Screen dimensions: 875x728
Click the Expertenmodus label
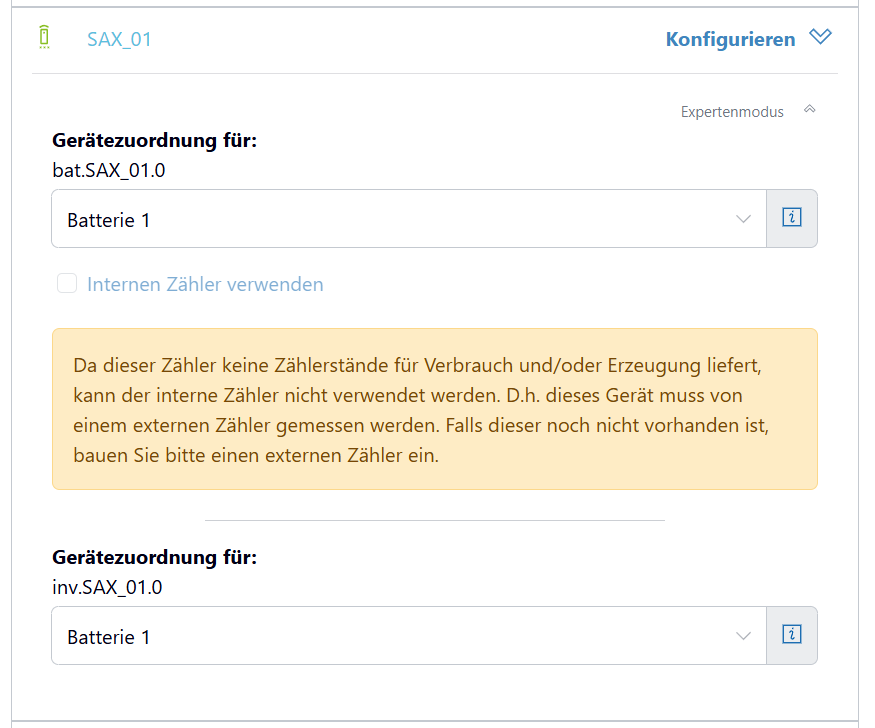[x=732, y=112]
